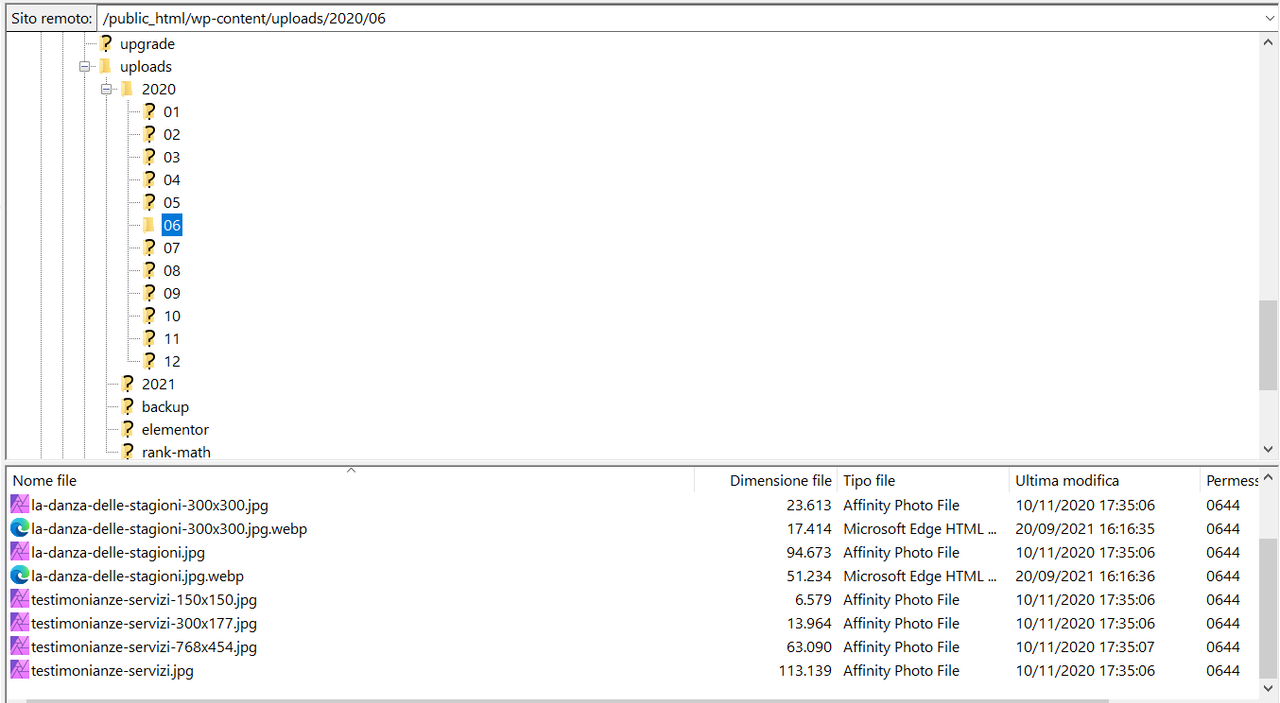The height and width of the screenshot is (703, 1280).
Task: Click Affinity icon of la-danza-delle-stagioni-300x300.jpg
Action: [20, 505]
